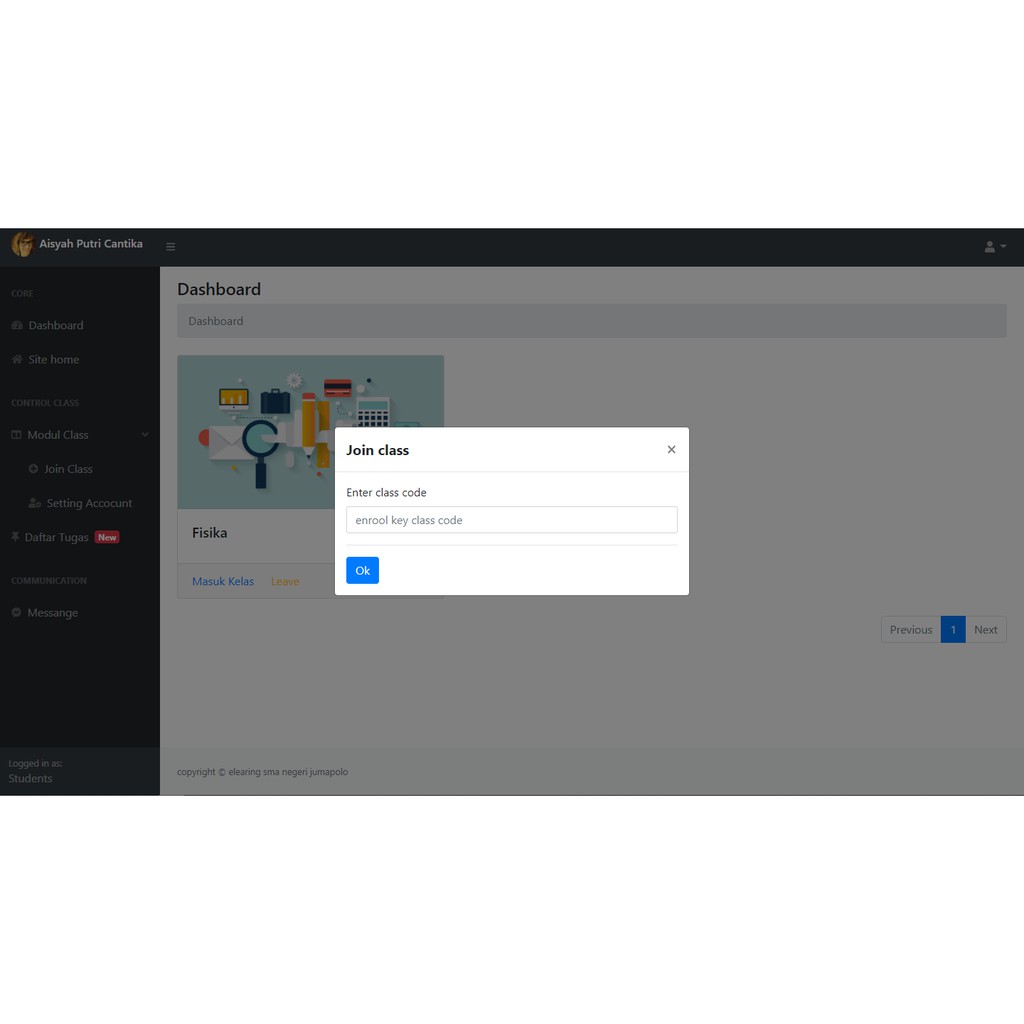Click the red New badge
Viewport: 1024px width, 1024px height.
tap(107, 537)
